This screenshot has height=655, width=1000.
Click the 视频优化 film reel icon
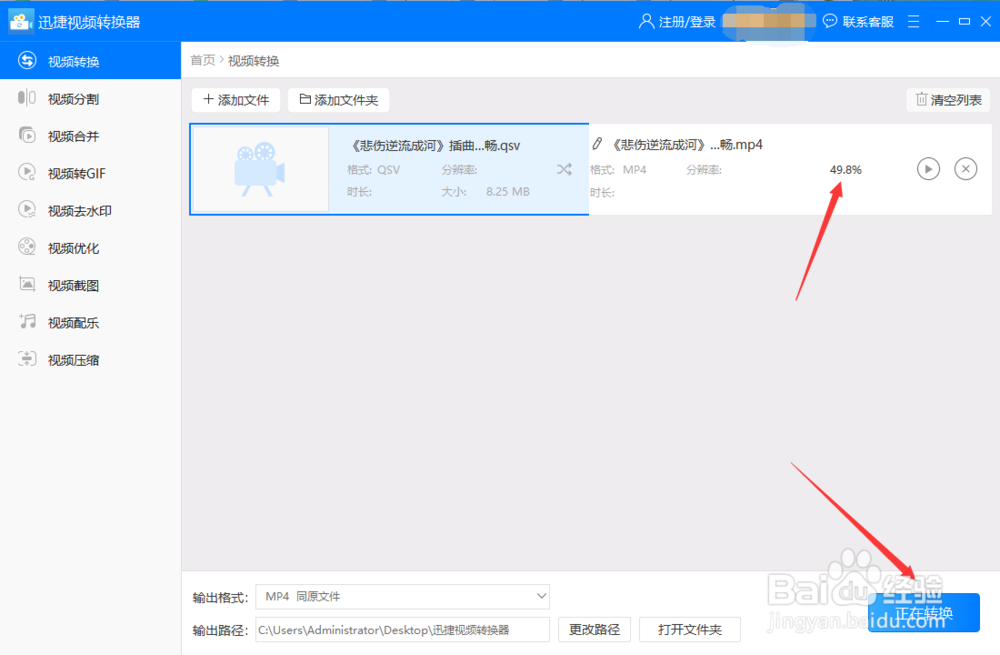pyautogui.click(x=27, y=247)
